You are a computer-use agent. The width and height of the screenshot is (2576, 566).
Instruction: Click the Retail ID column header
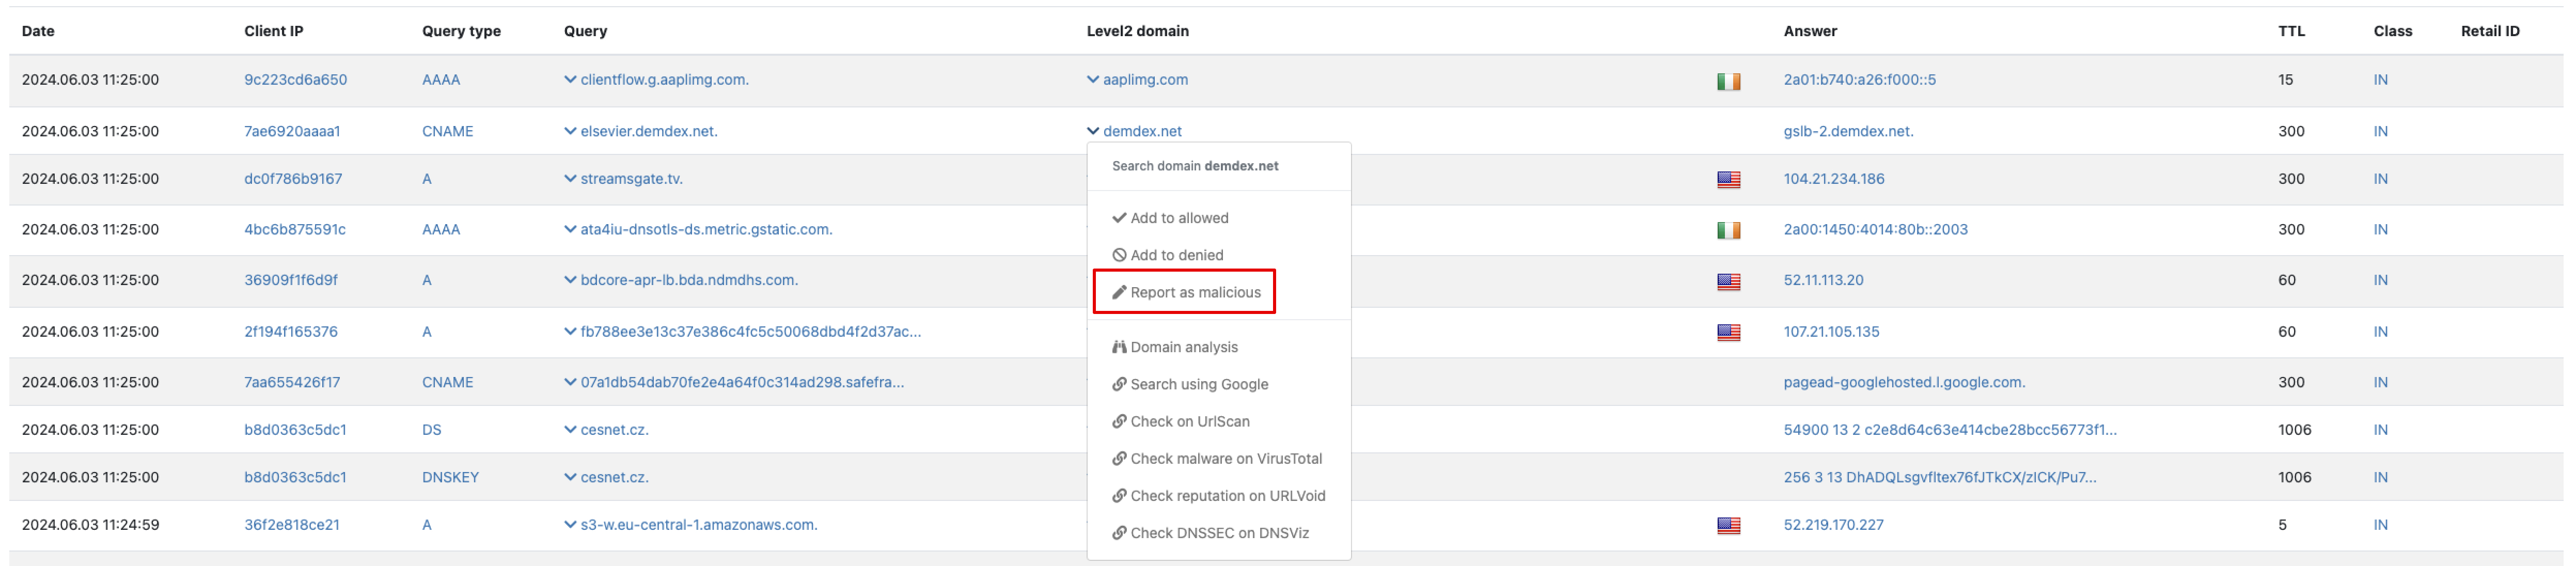2489,31
